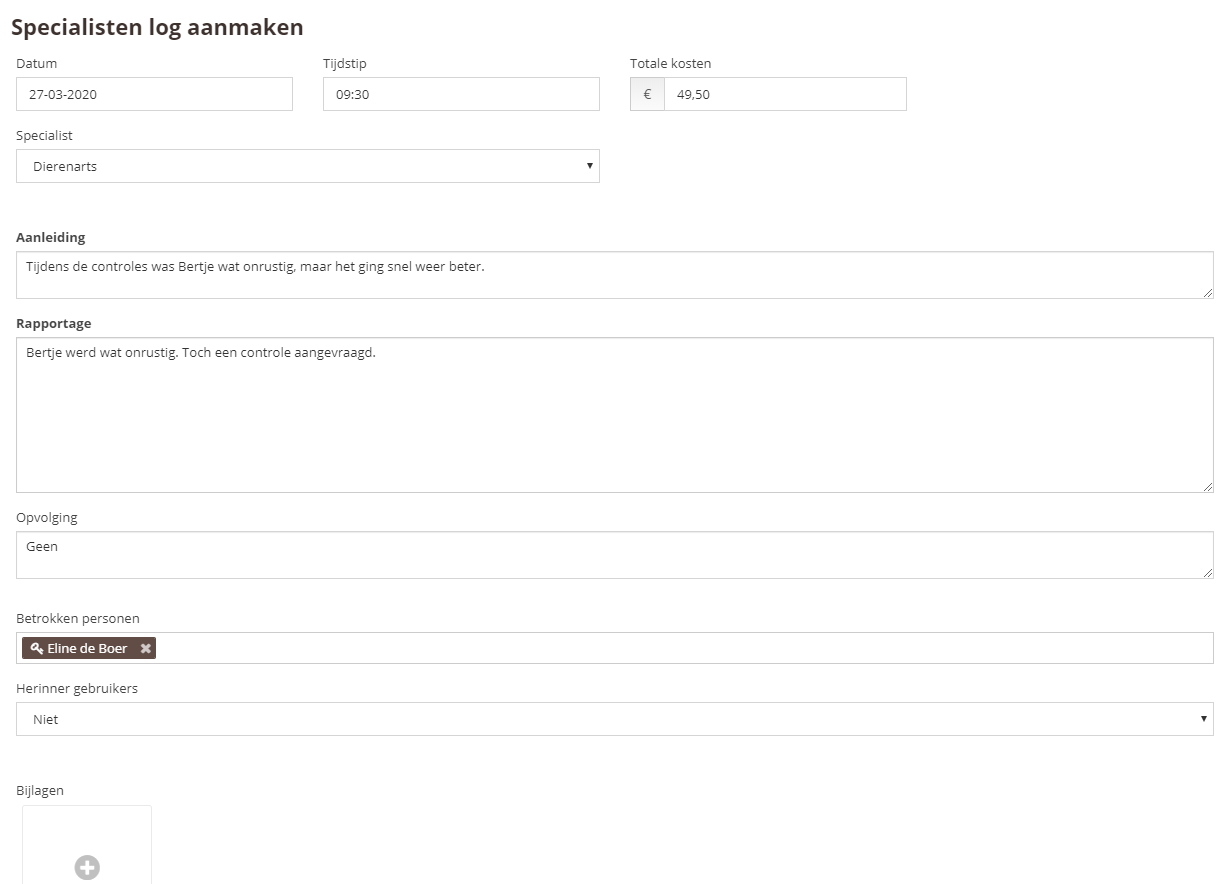Click into the Rapportage text area
The height and width of the screenshot is (884, 1230).
coord(615,415)
